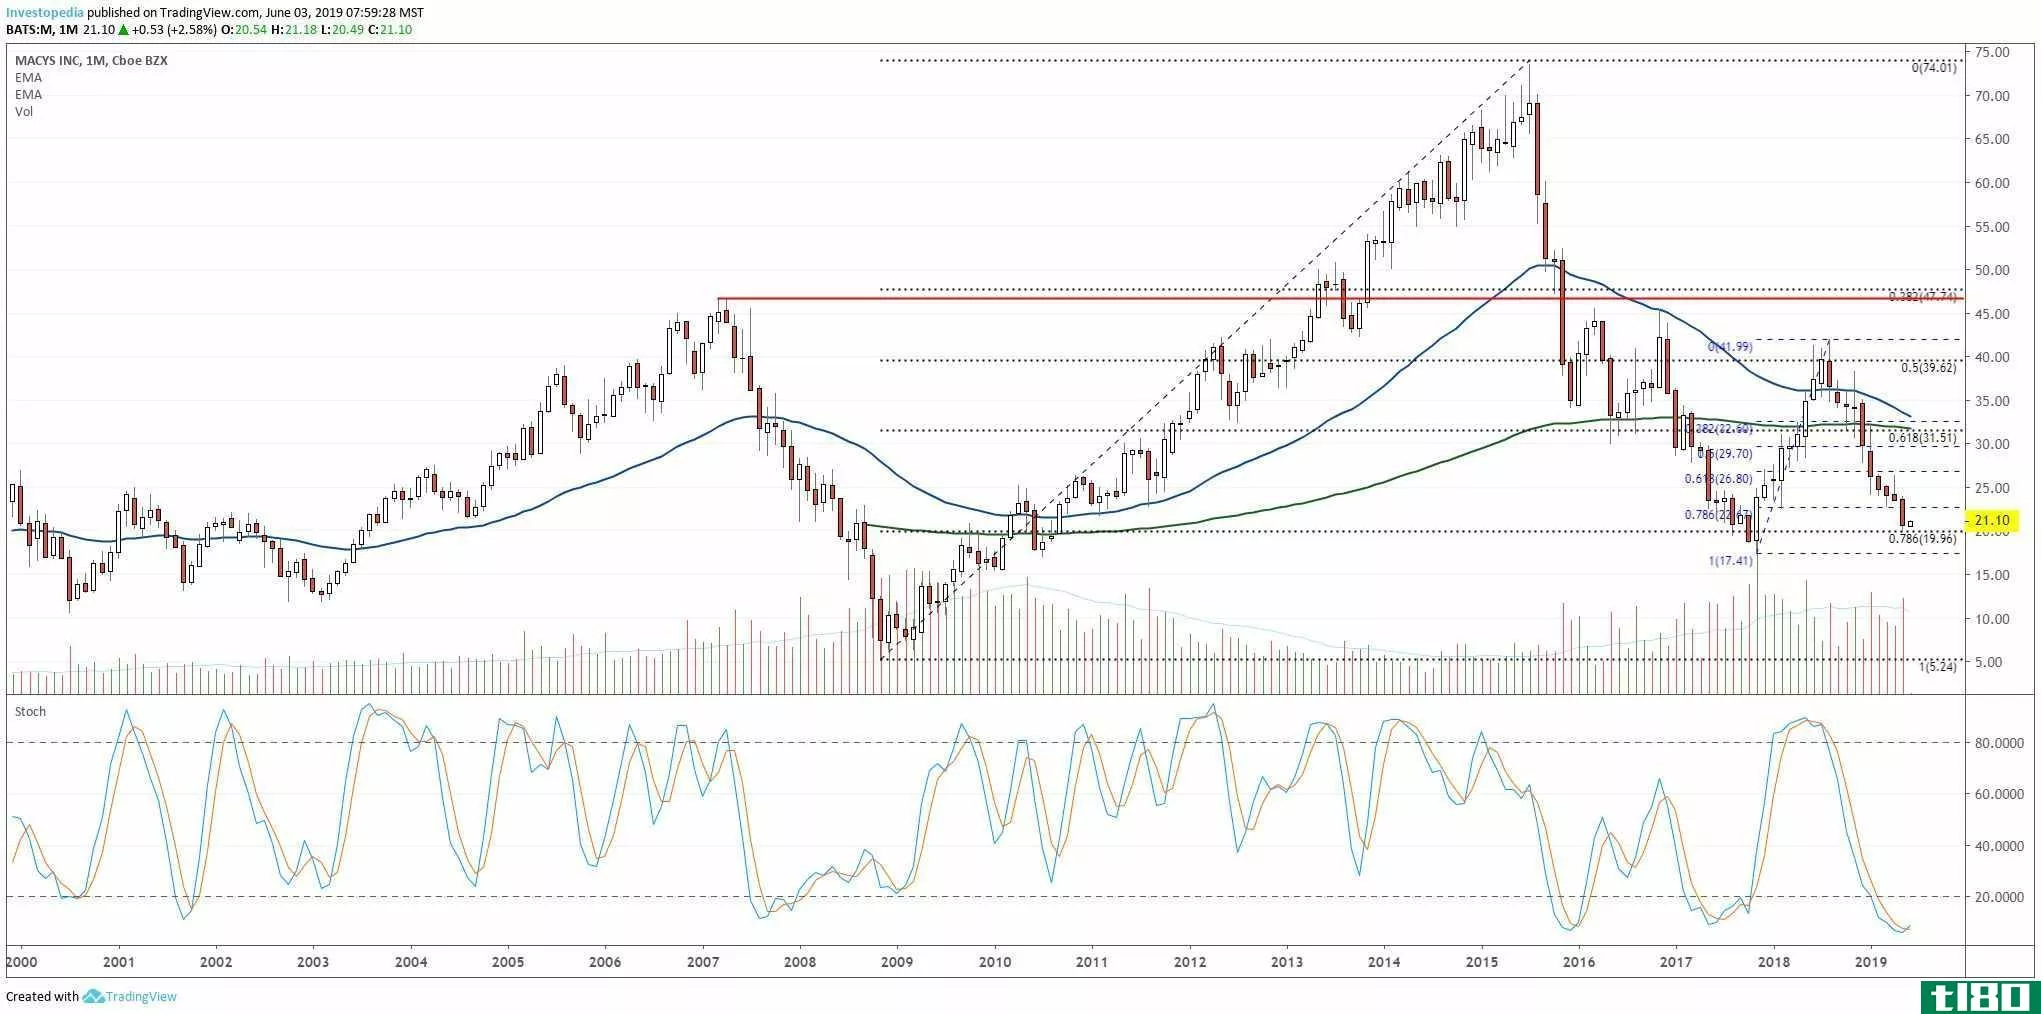The width and height of the screenshot is (2041, 1014).
Task: Select the 0(74.01) Fibonacci level label
Action: tap(1934, 69)
